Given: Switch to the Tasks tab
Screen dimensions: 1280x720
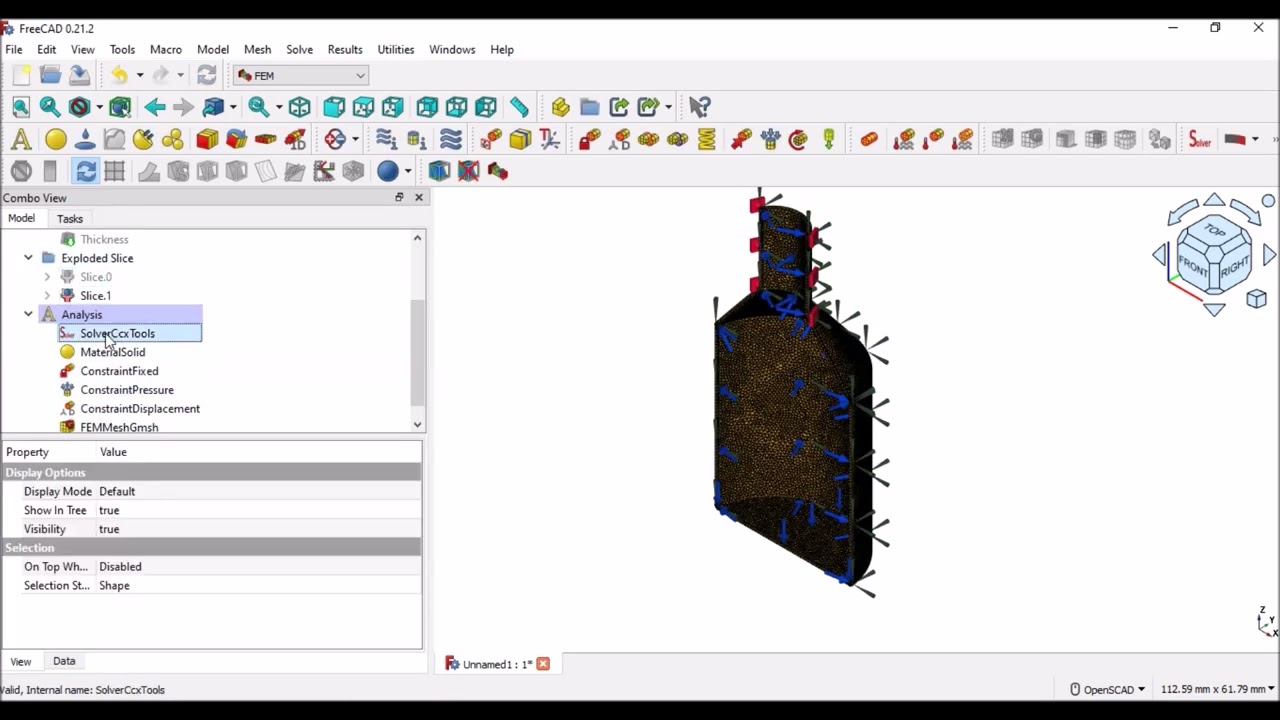Looking at the screenshot, I should [x=70, y=219].
